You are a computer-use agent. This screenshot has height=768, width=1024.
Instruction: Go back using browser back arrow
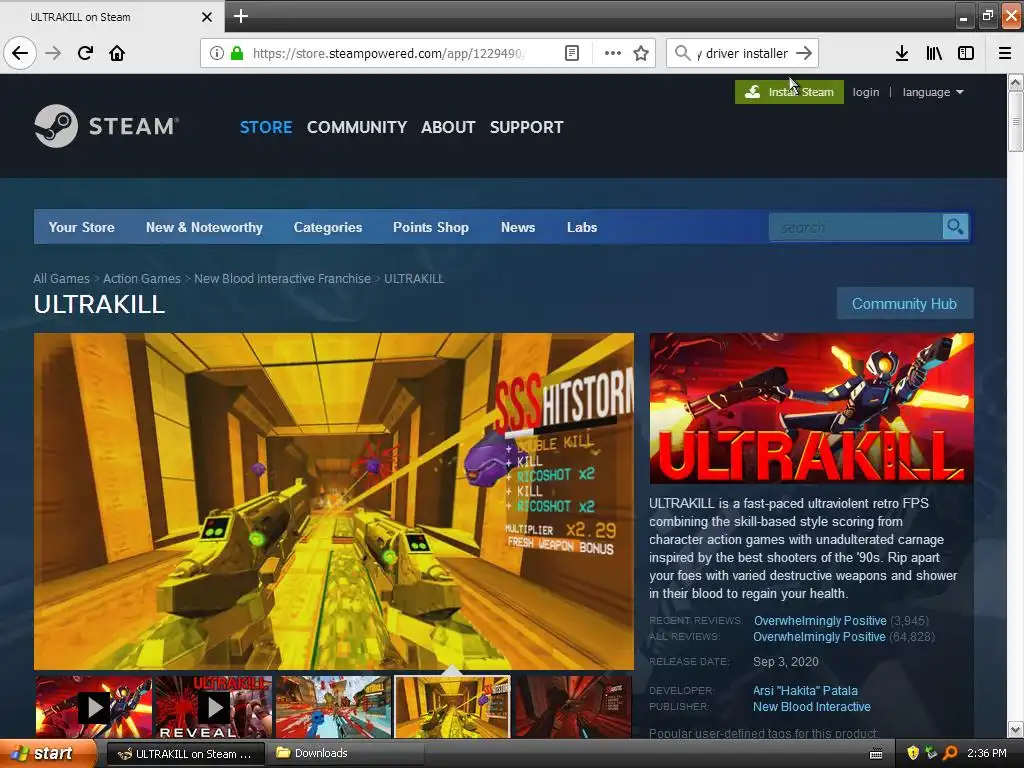(20, 53)
